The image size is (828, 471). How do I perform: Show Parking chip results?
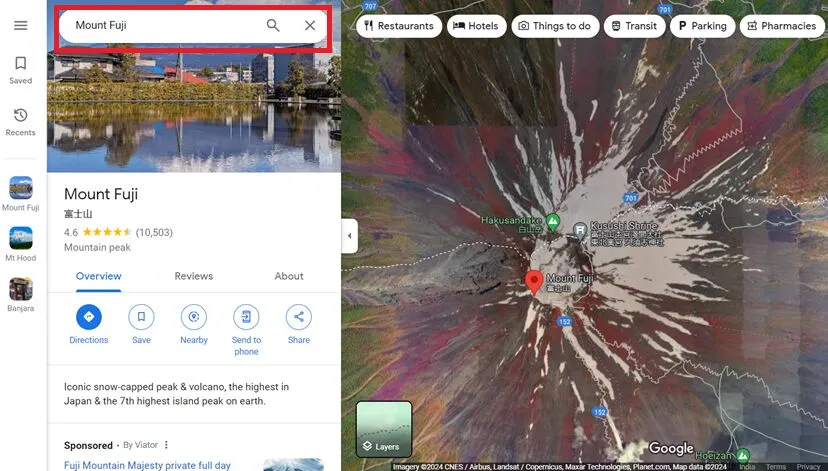click(x=702, y=26)
